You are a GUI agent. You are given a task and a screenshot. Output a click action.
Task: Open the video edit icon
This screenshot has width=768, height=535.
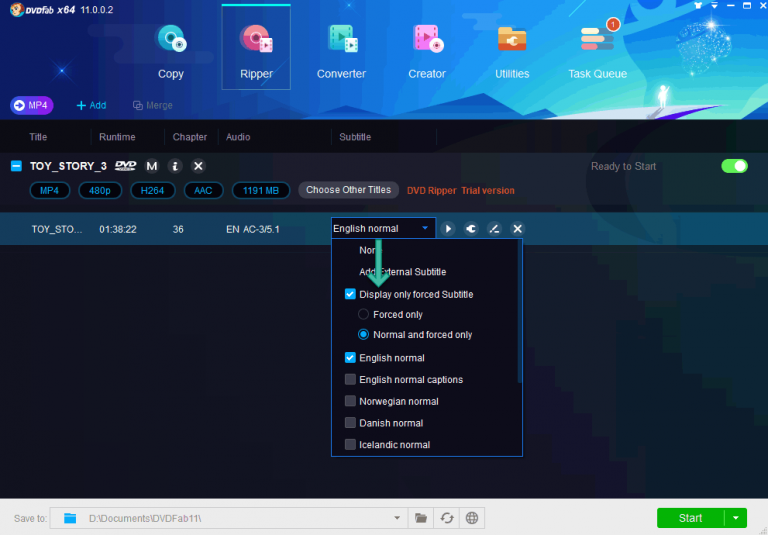[494, 229]
